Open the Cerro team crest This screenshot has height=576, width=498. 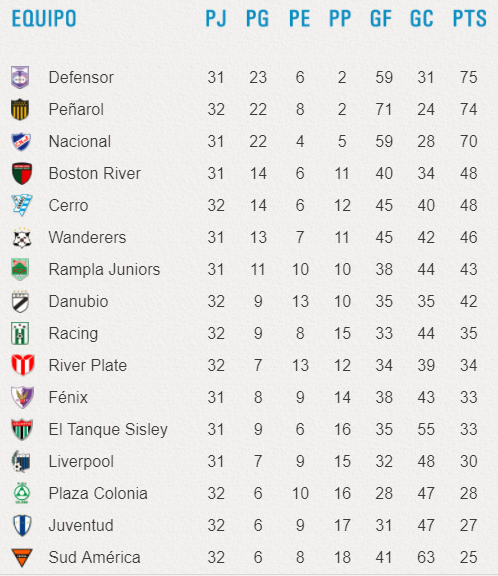click(22, 205)
